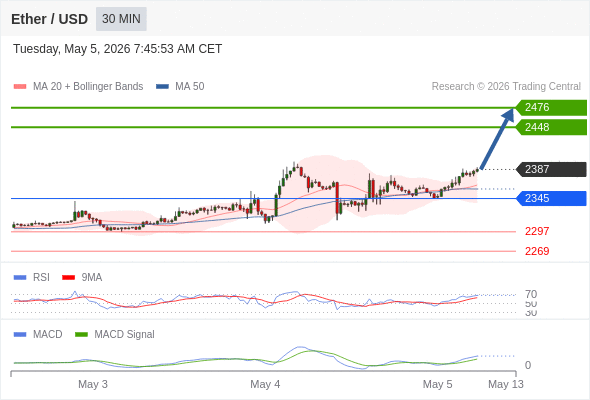The width and height of the screenshot is (590, 400).
Task: Select the 2448 green target label
Action: click(551, 127)
